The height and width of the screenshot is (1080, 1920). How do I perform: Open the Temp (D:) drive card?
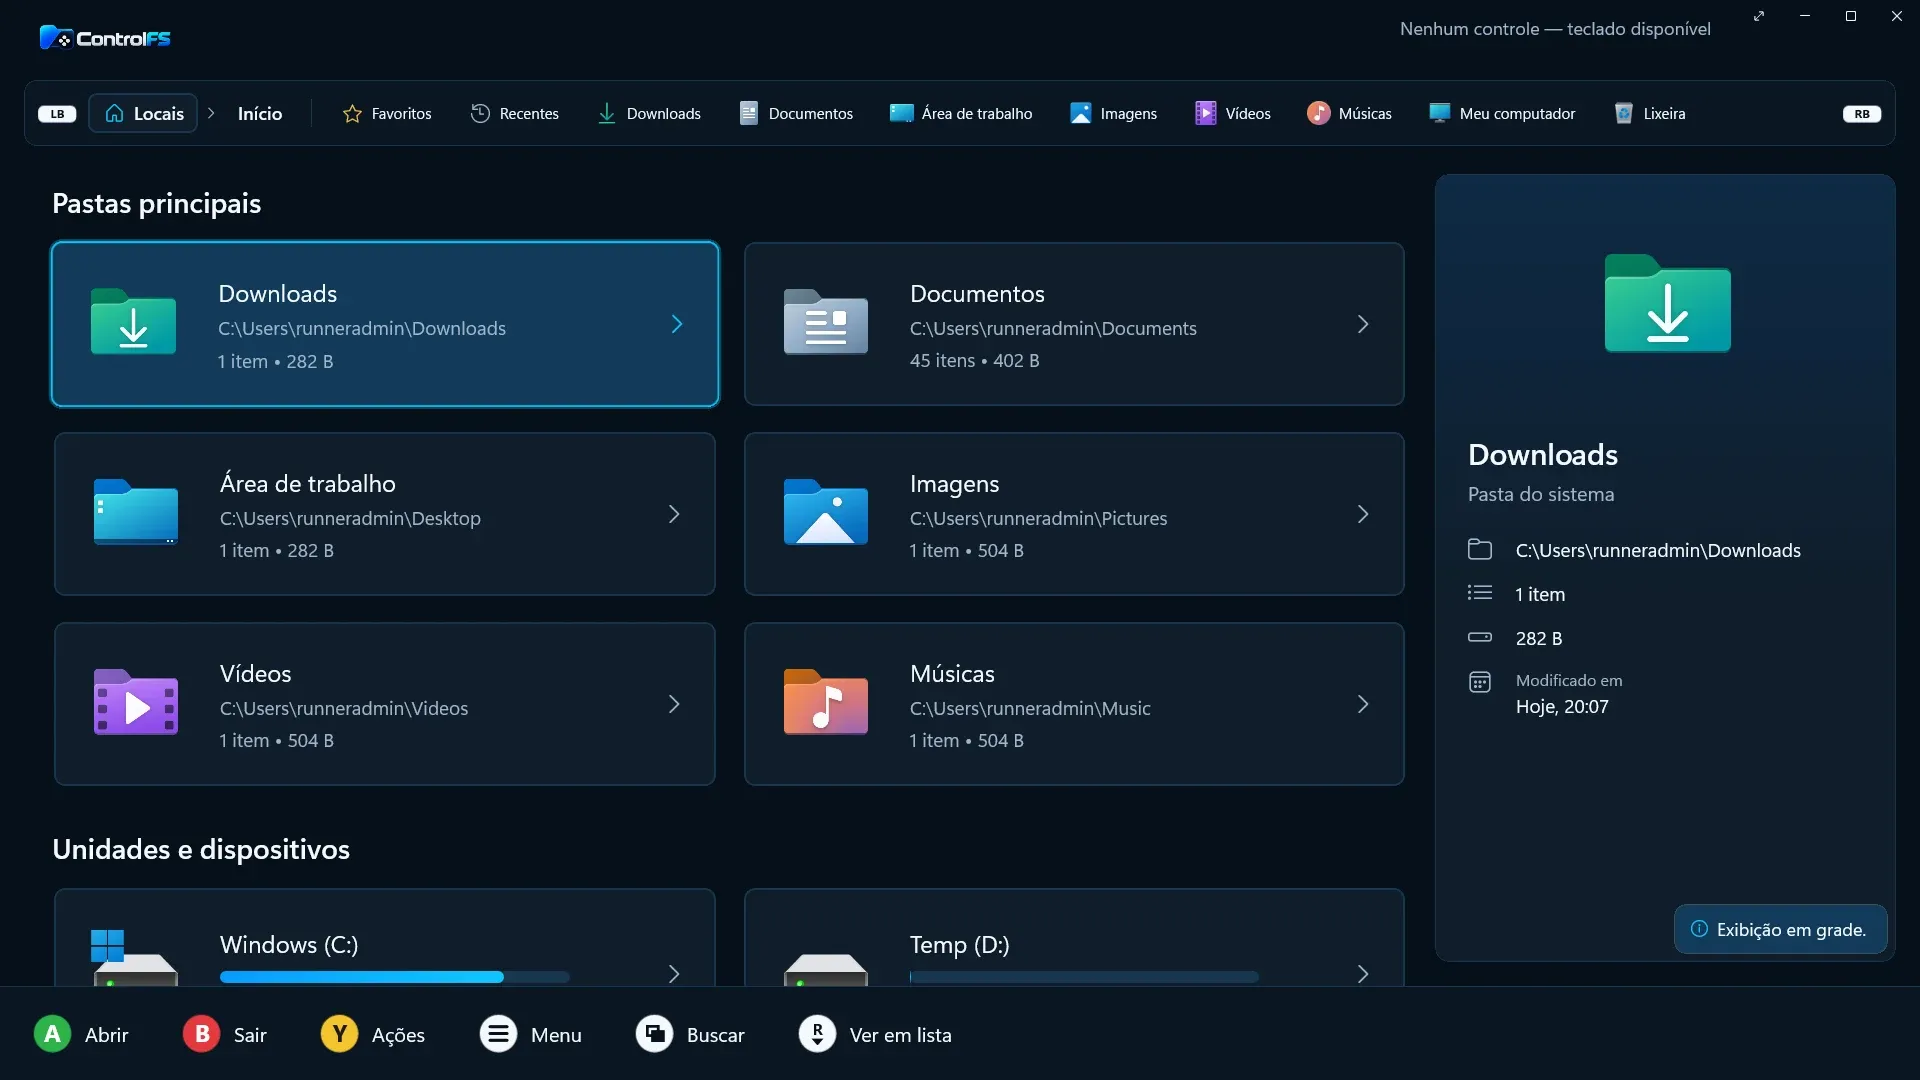point(1074,938)
